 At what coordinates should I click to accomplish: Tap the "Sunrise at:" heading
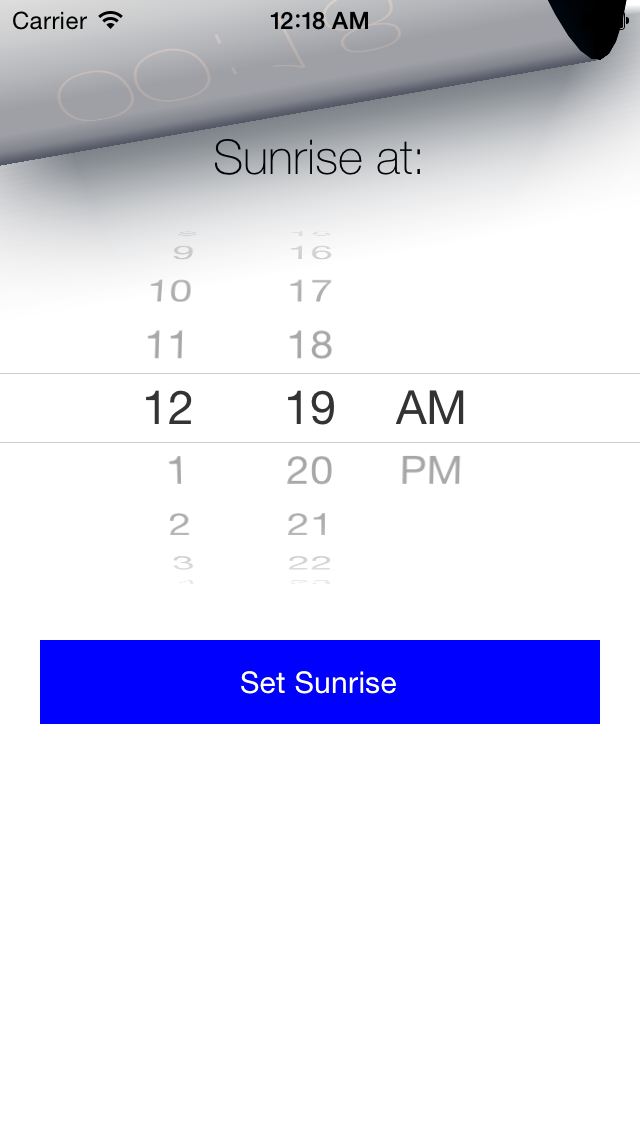(x=318, y=158)
